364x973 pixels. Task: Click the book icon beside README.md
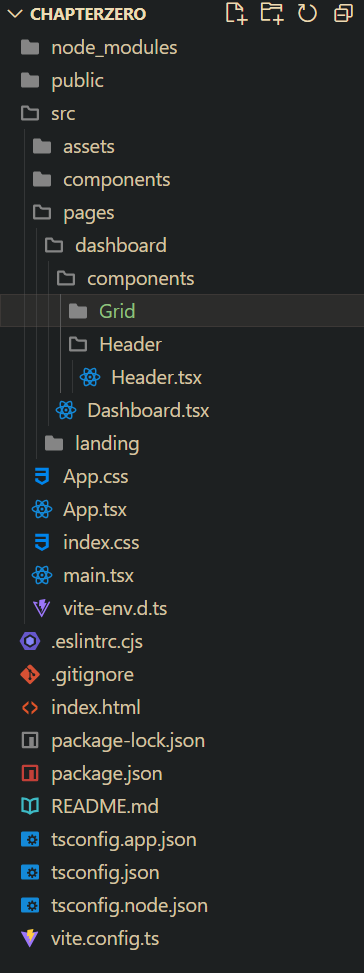30,806
